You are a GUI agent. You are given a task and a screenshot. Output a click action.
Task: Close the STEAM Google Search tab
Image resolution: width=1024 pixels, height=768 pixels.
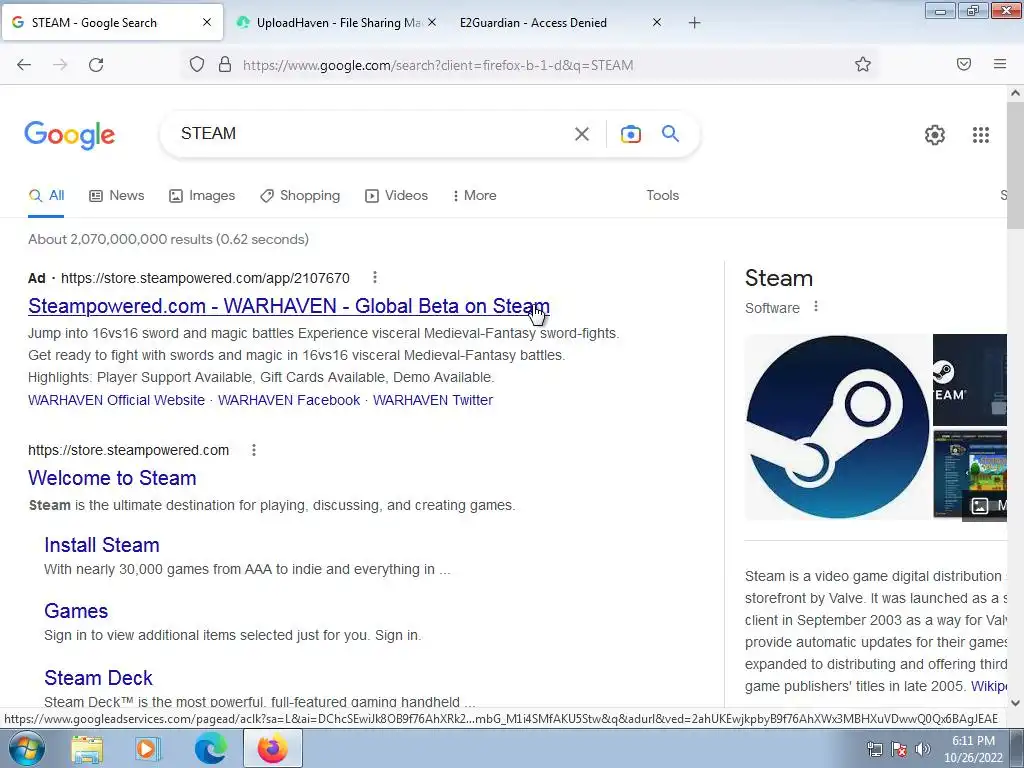tap(206, 22)
